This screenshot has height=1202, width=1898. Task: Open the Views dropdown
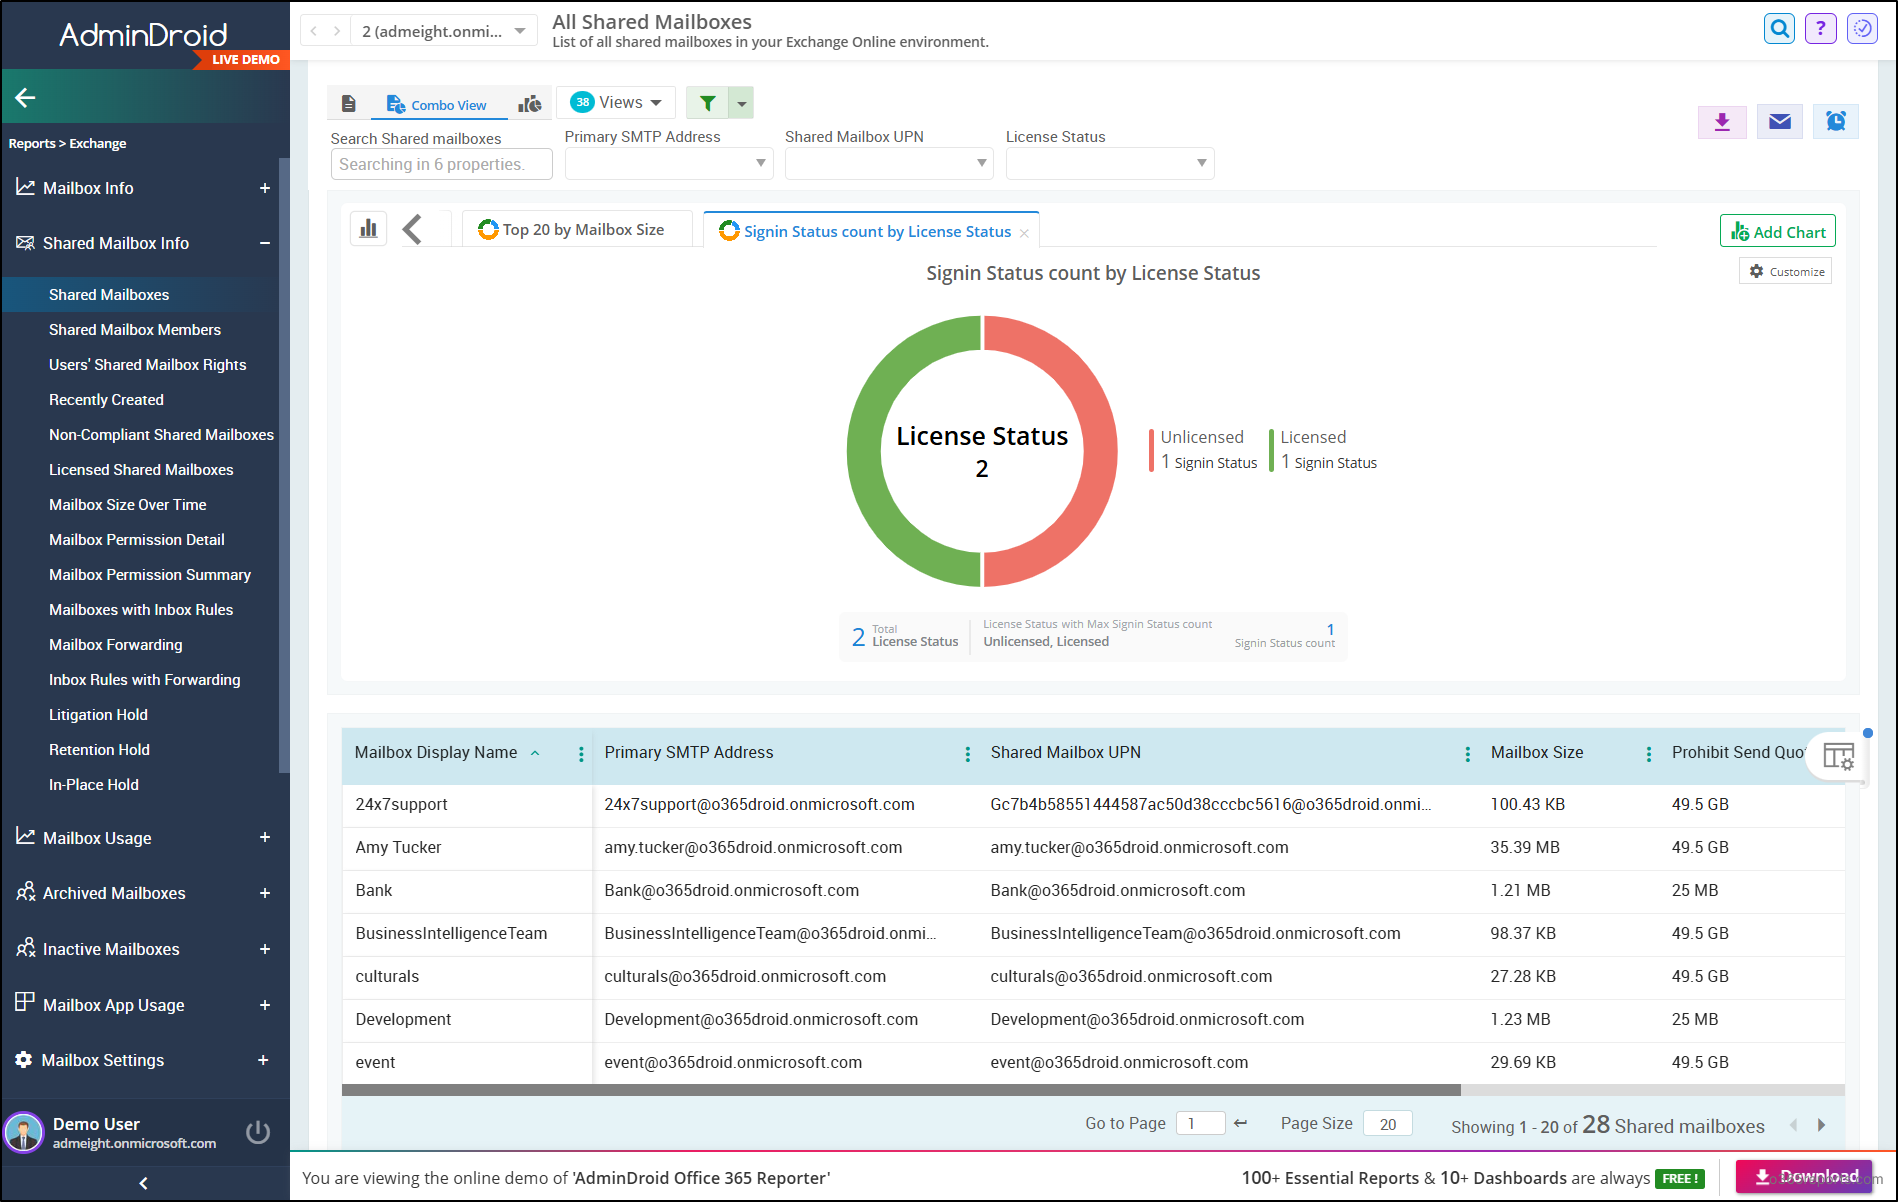pyautogui.click(x=616, y=102)
